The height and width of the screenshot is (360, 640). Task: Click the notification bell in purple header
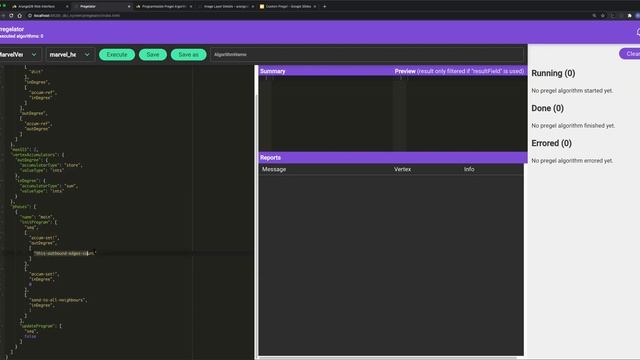coord(638,32)
